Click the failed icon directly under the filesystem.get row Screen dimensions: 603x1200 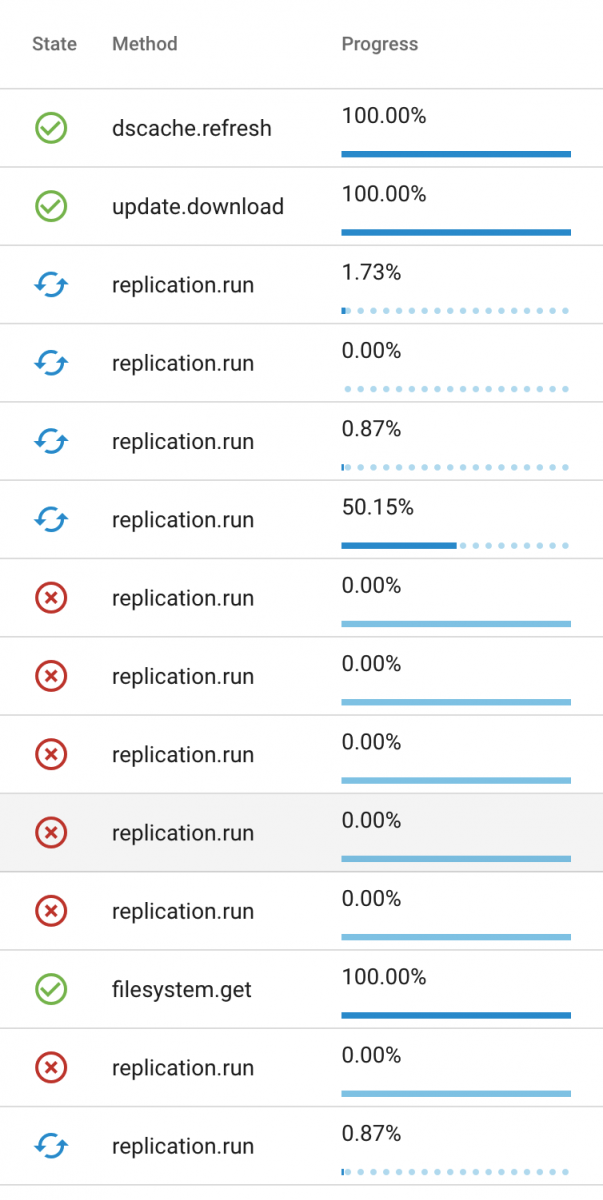pyautogui.click(x=51, y=1068)
